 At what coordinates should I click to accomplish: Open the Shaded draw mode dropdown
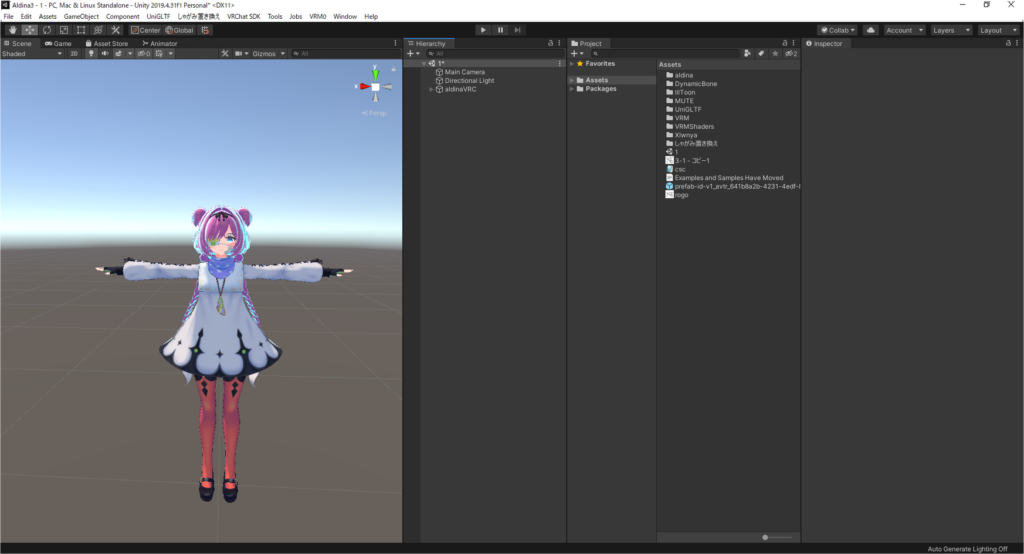point(32,54)
